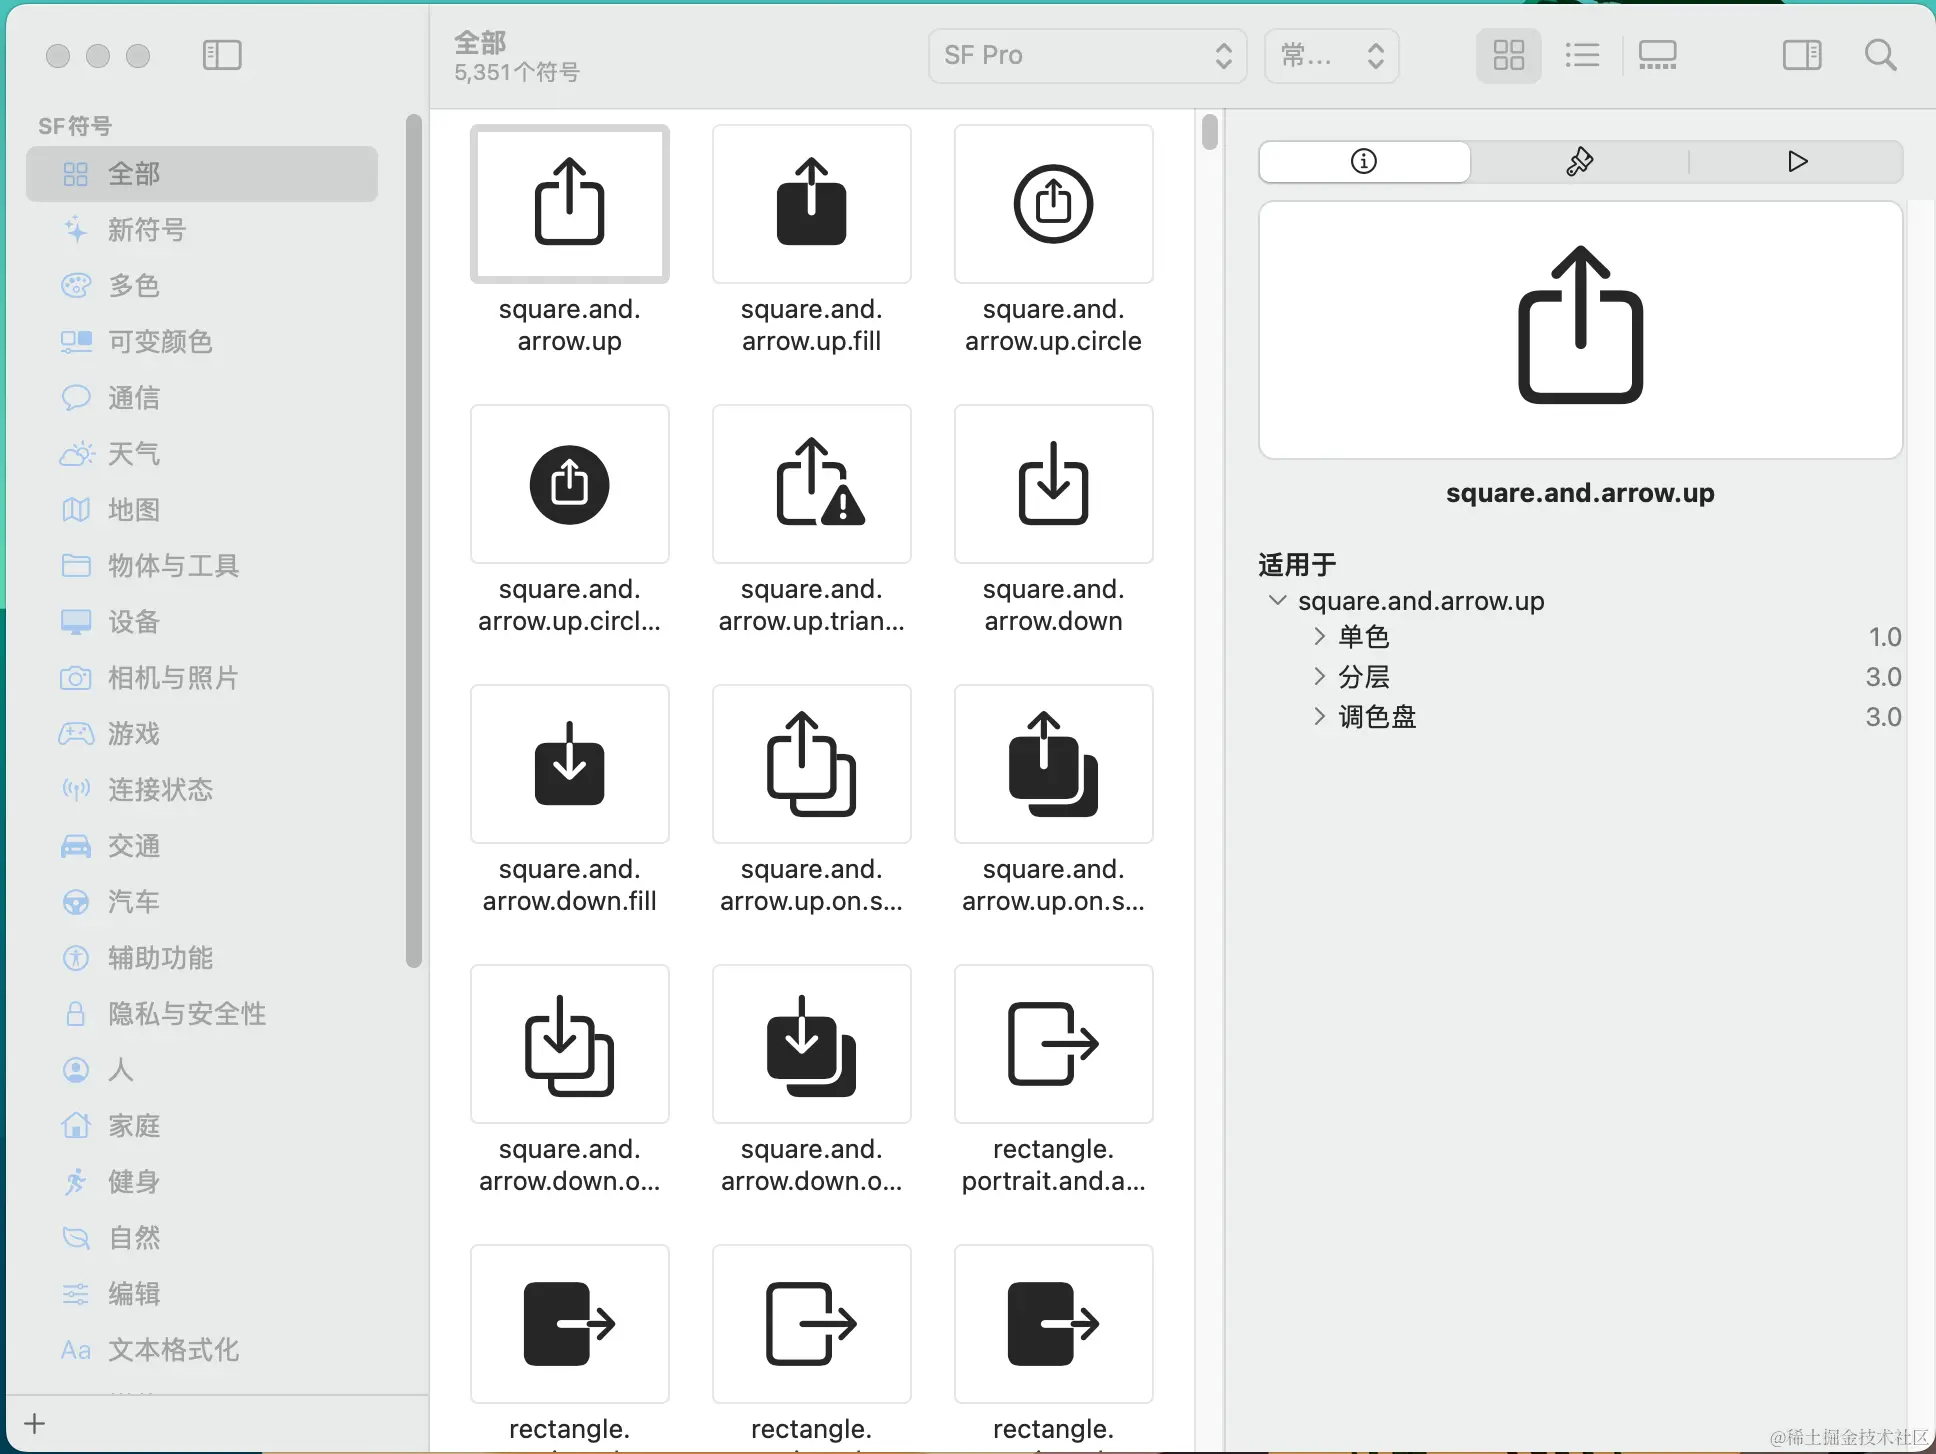Switch to gallery view mode
Image resolution: width=1936 pixels, height=1454 pixels.
(x=1657, y=55)
